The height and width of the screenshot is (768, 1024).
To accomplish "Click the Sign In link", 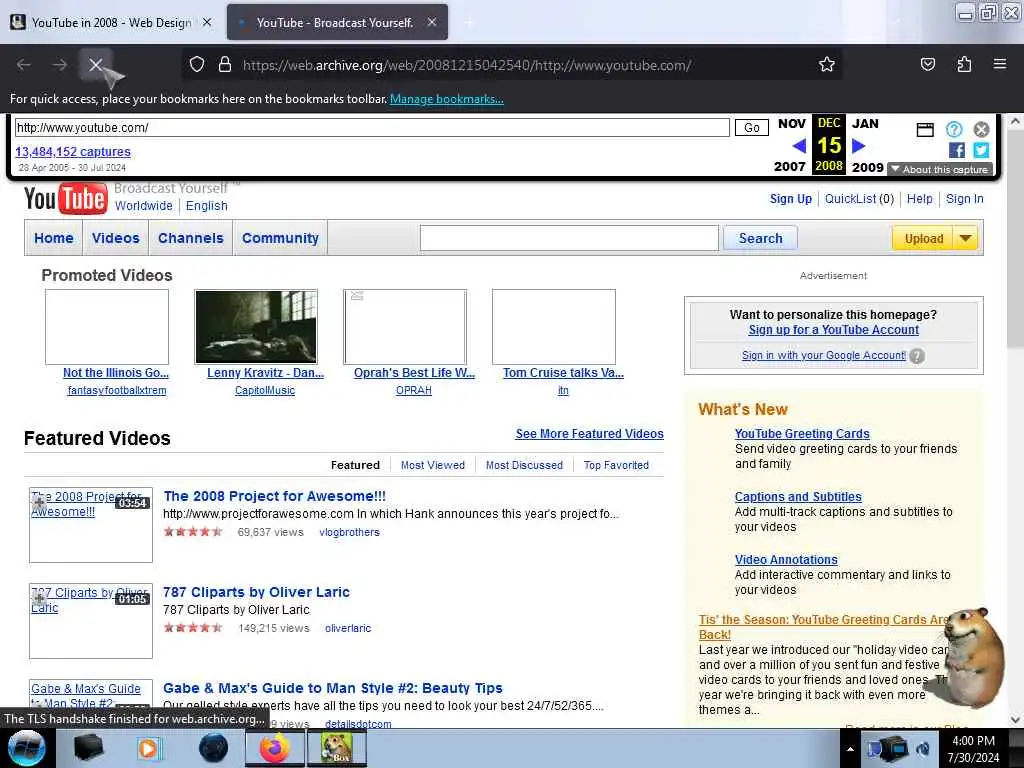I will 965,199.
